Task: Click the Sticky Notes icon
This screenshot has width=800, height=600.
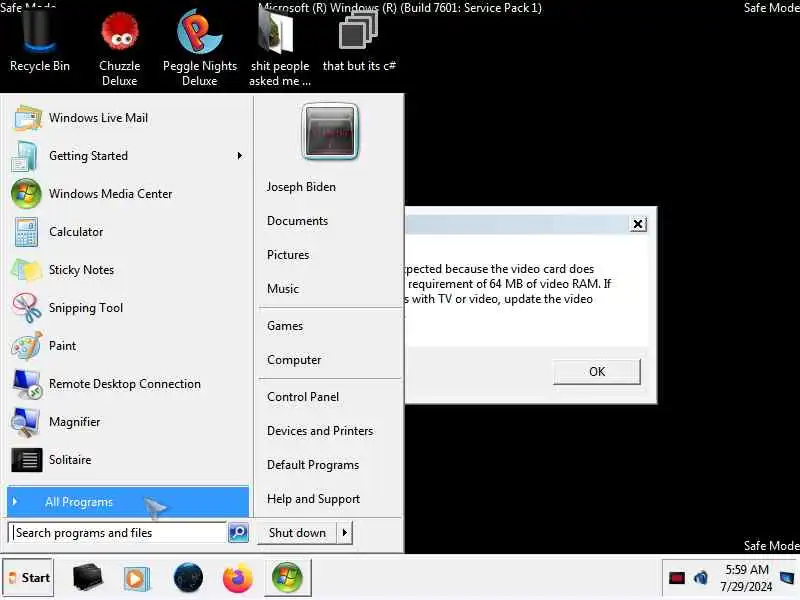Action: pyautogui.click(x=26, y=270)
